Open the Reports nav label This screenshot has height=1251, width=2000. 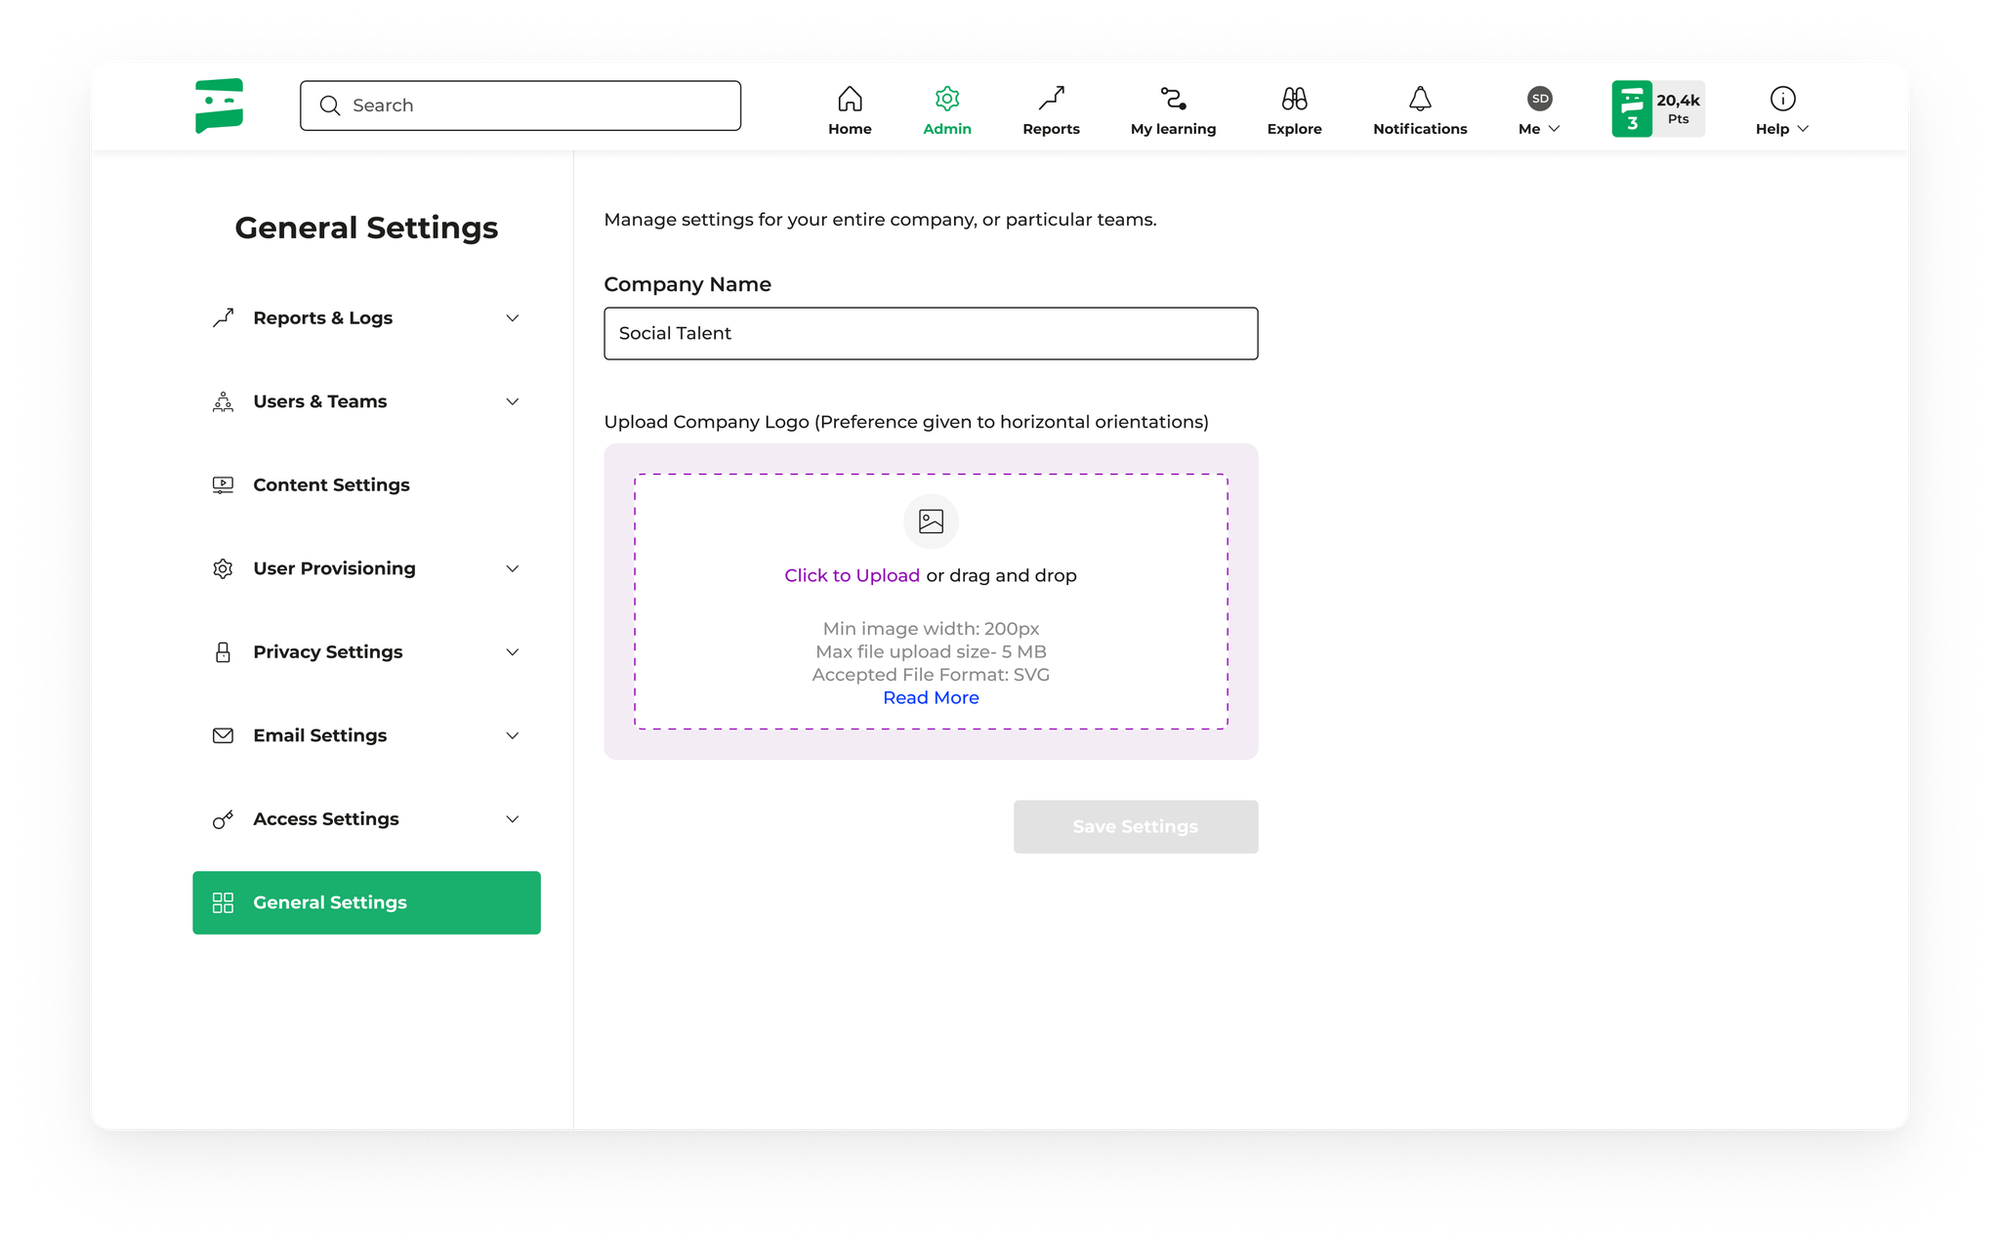1051,129
